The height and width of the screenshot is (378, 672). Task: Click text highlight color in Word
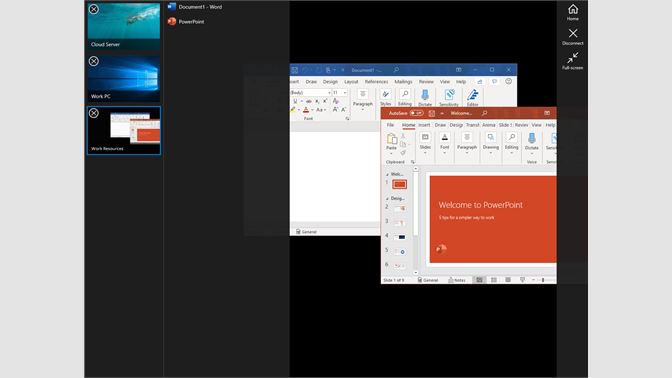pos(294,110)
